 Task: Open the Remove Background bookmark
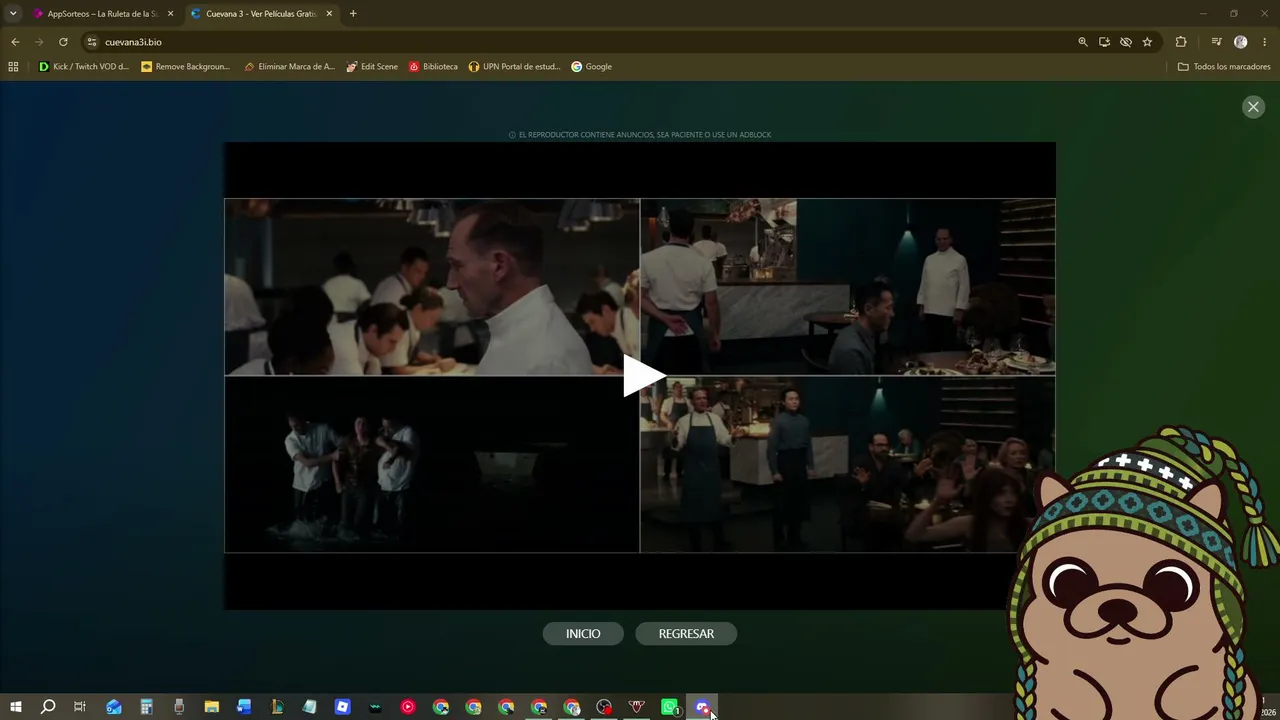point(186,67)
